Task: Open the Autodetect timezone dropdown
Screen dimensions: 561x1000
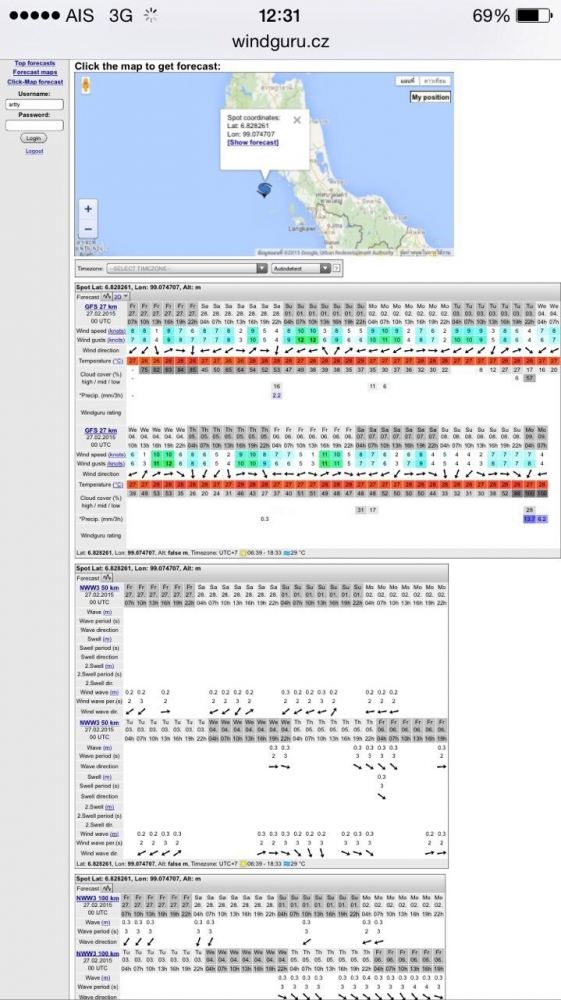Action: pyautogui.click(x=301, y=268)
